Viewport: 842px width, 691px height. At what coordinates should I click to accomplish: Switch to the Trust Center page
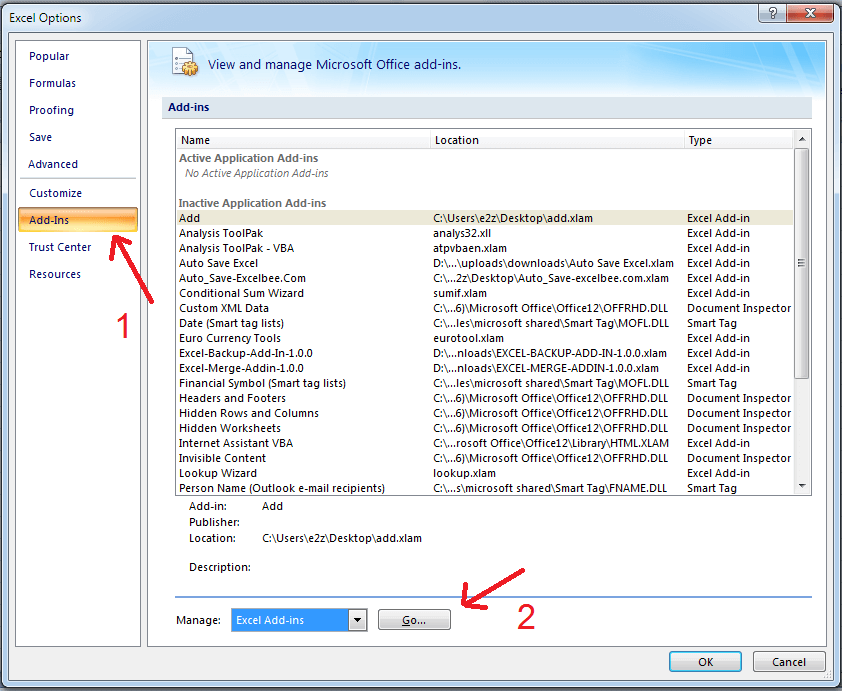click(59, 246)
